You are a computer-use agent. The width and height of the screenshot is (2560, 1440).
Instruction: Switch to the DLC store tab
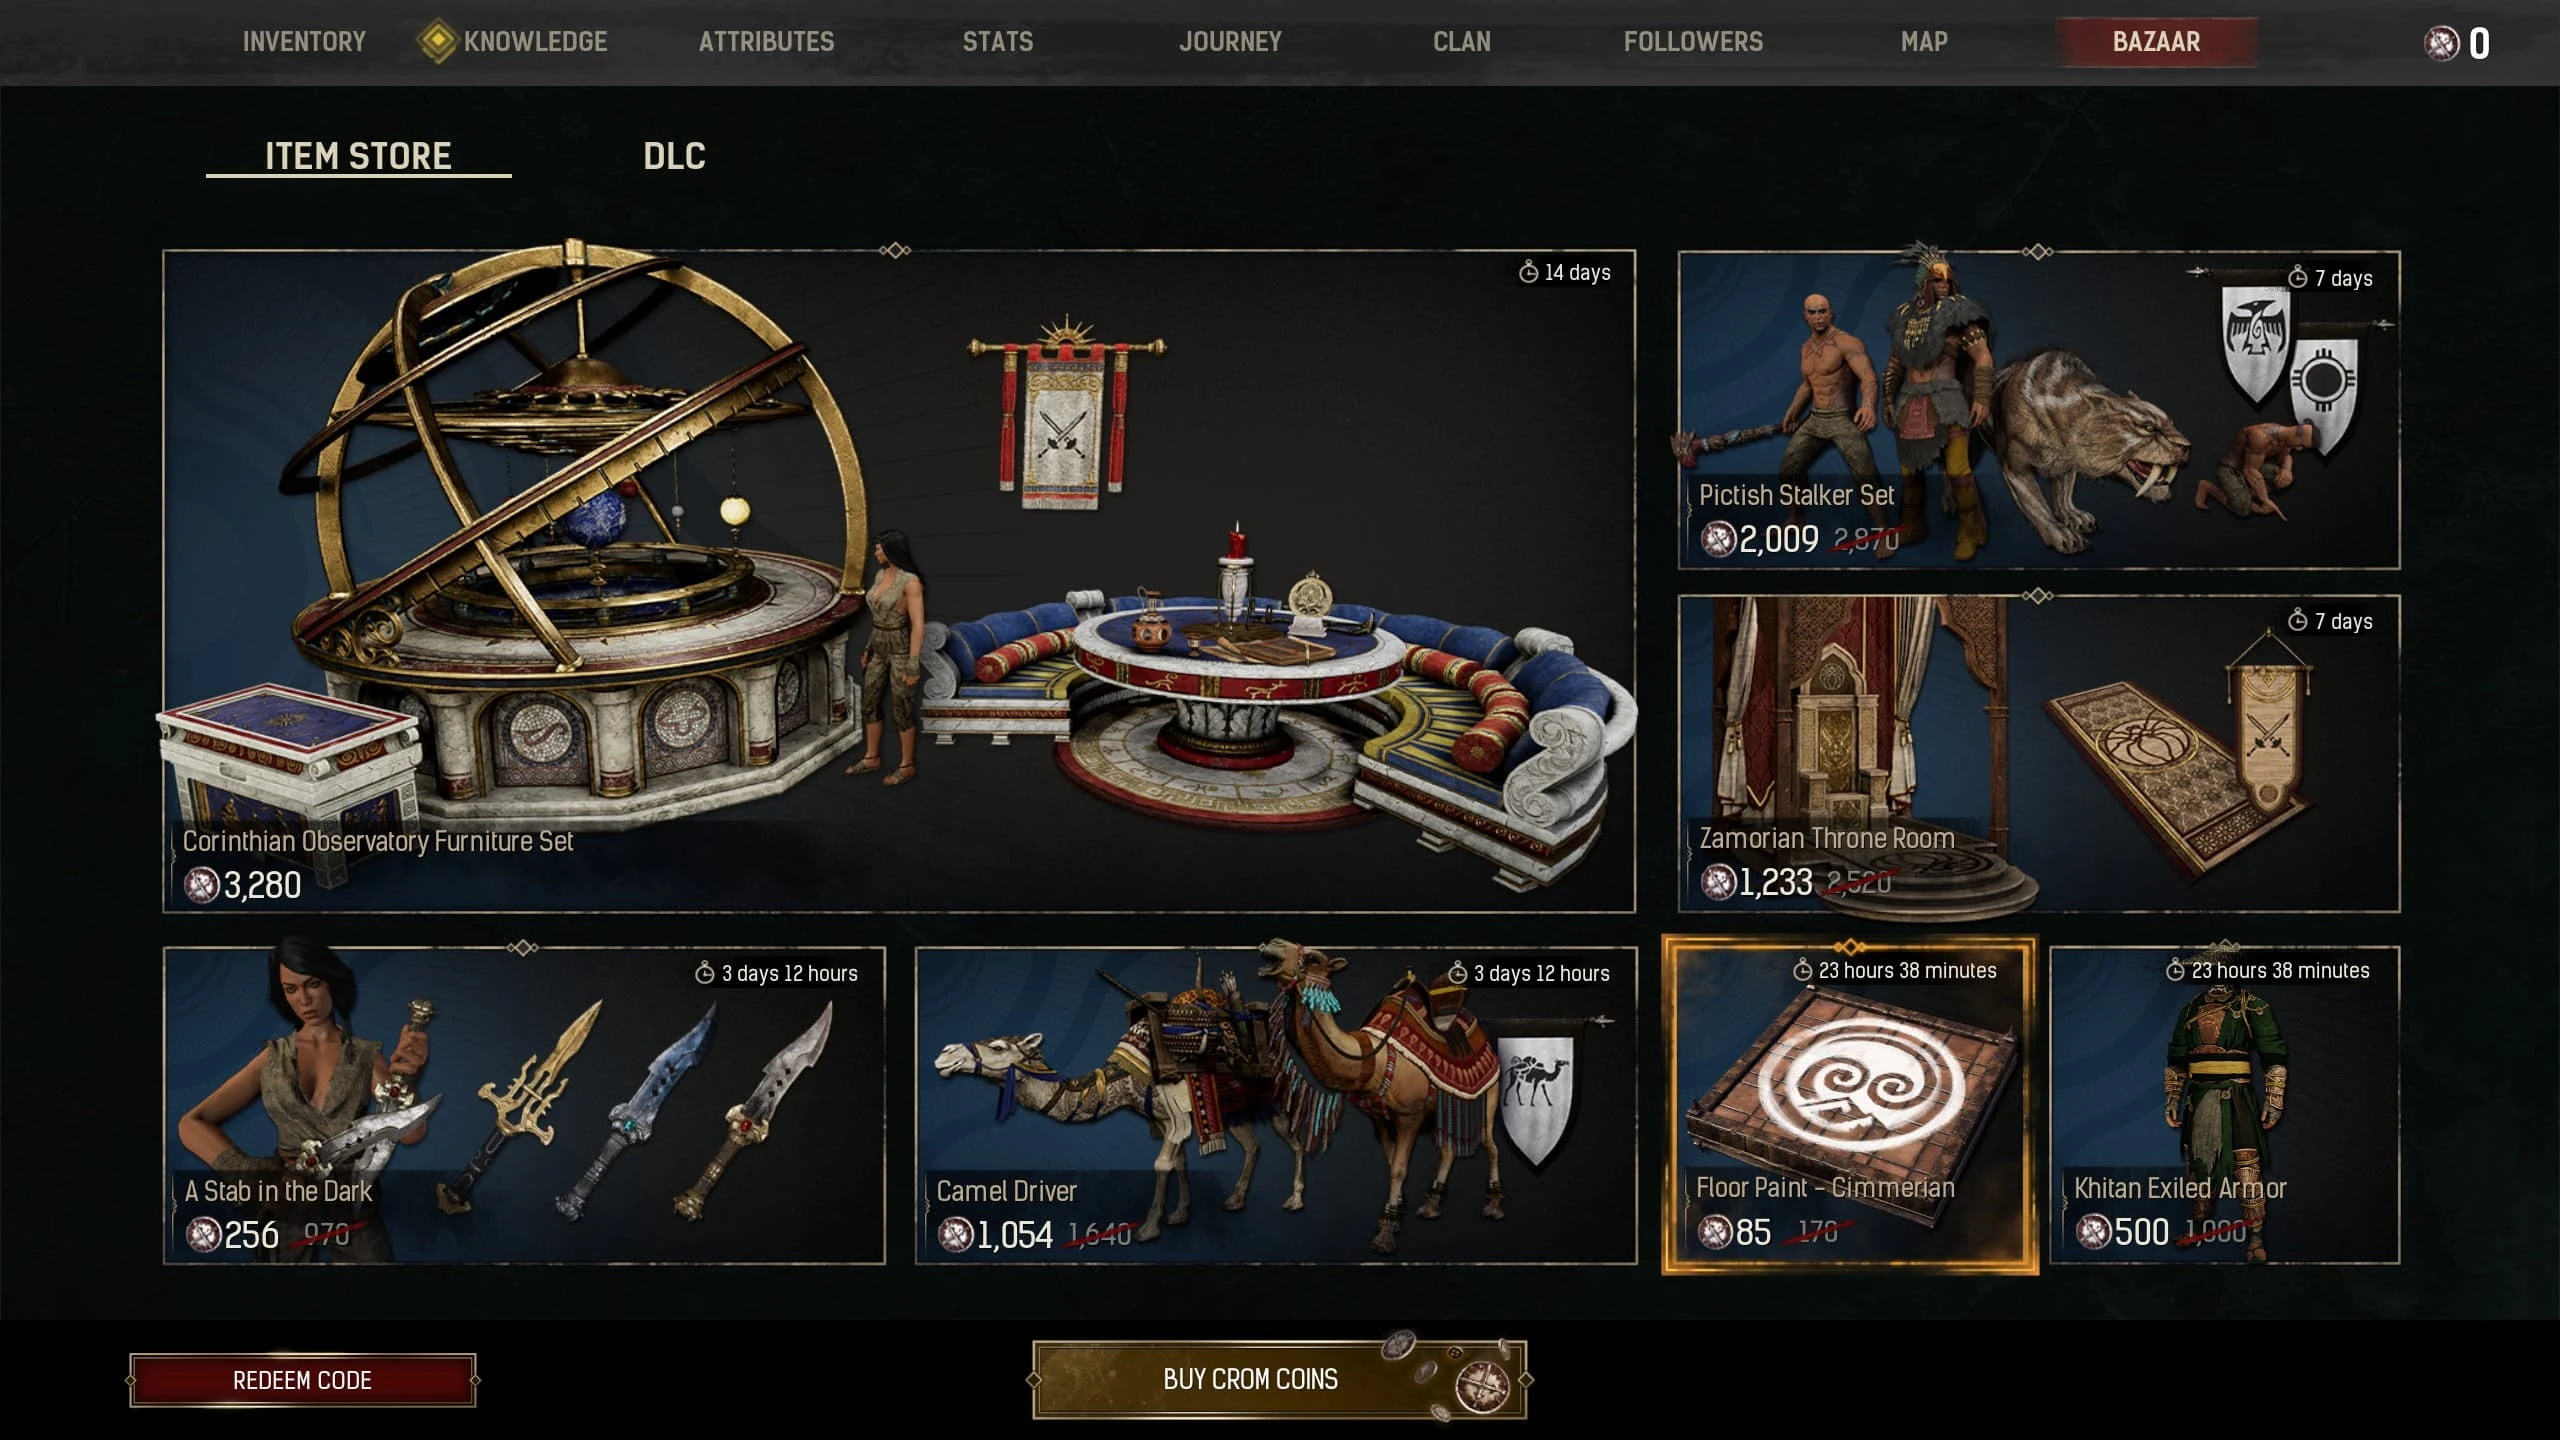(x=675, y=156)
